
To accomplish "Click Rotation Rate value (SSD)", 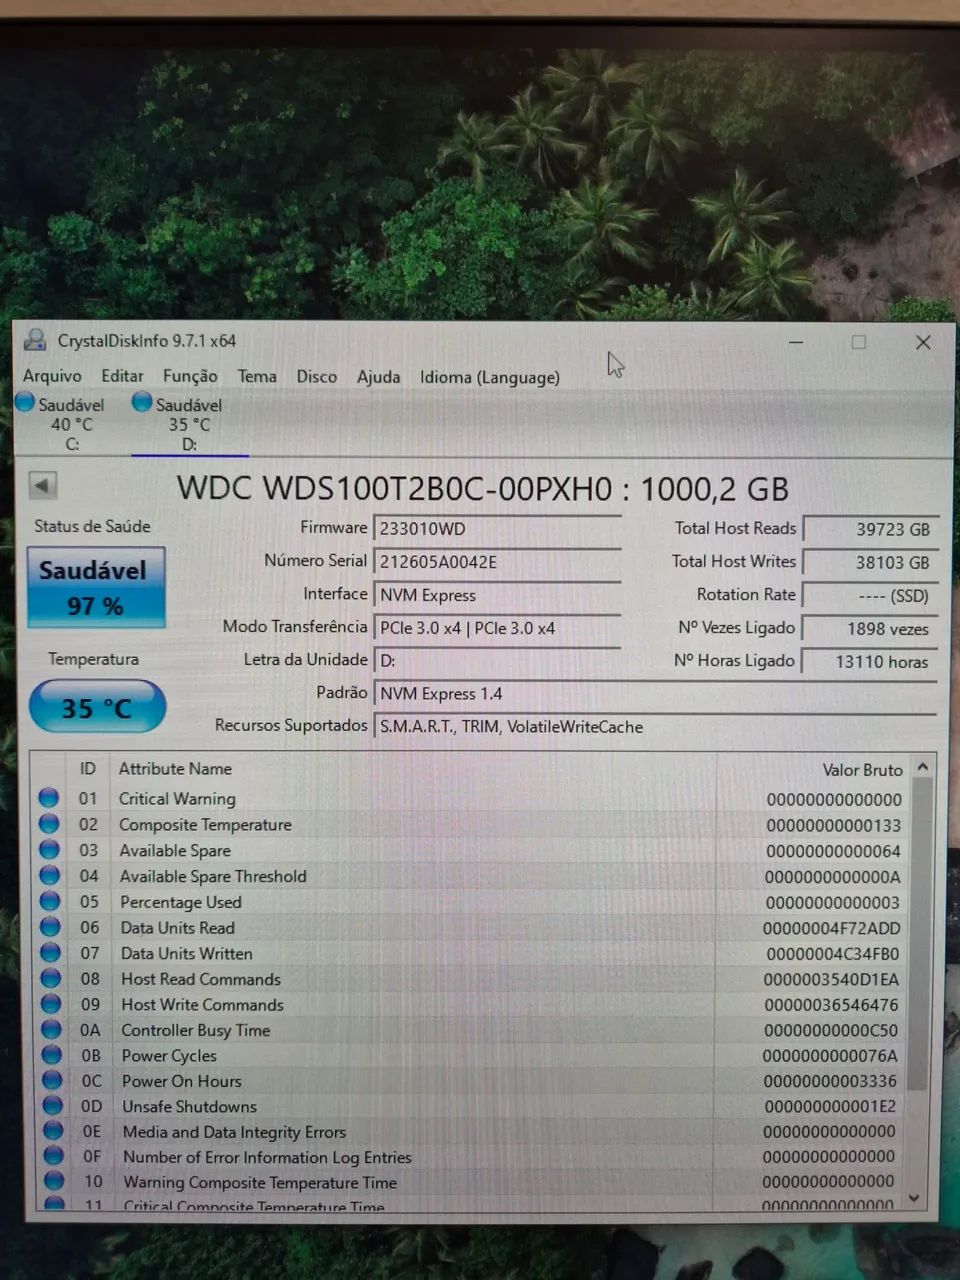I will click(870, 595).
